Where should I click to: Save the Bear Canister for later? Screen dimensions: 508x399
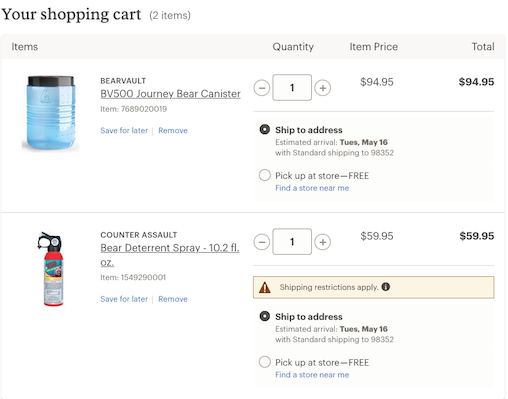pos(124,130)
